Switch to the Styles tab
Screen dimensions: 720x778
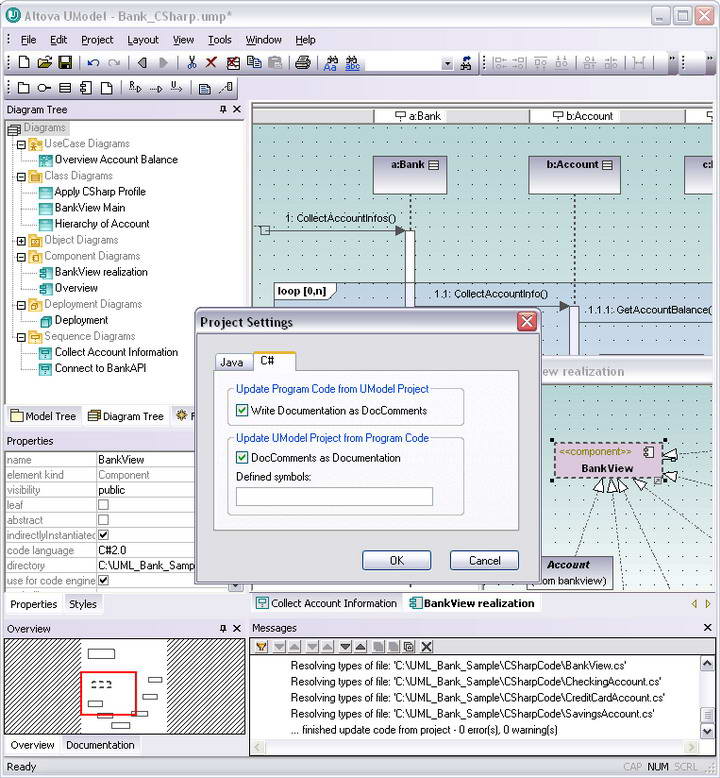point(83,604)
